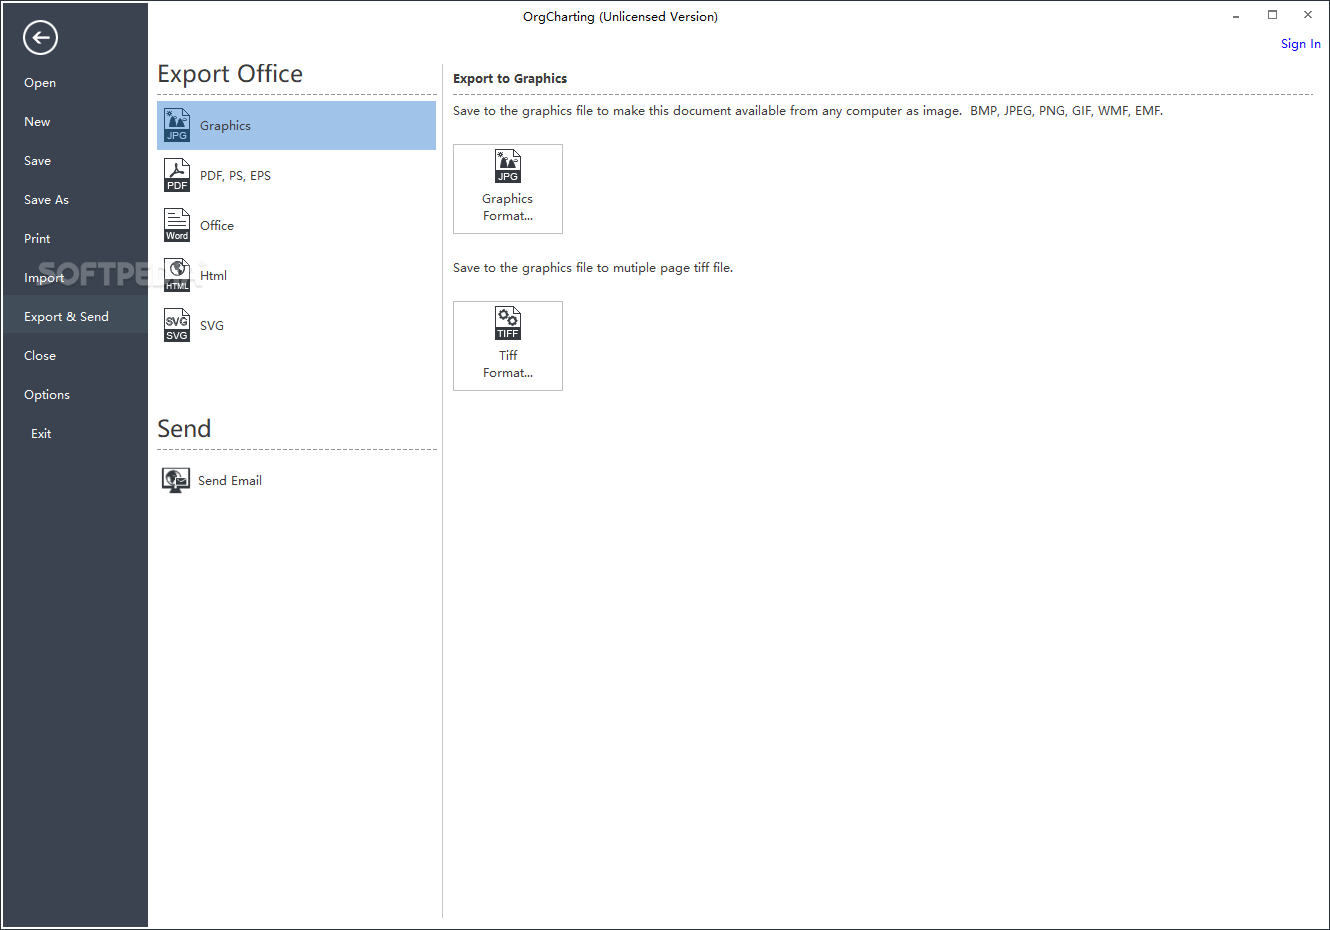The image size is (1330, 930).
Task: Open Tiff Format export button
Action: pos(508,346)
